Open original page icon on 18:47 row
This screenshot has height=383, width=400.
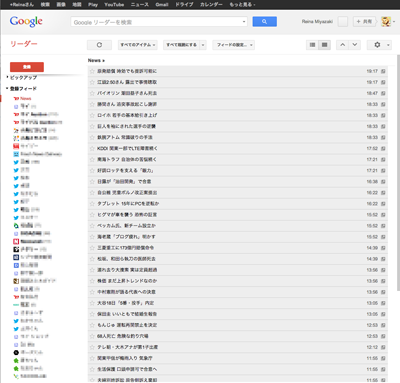pos(383,93)
